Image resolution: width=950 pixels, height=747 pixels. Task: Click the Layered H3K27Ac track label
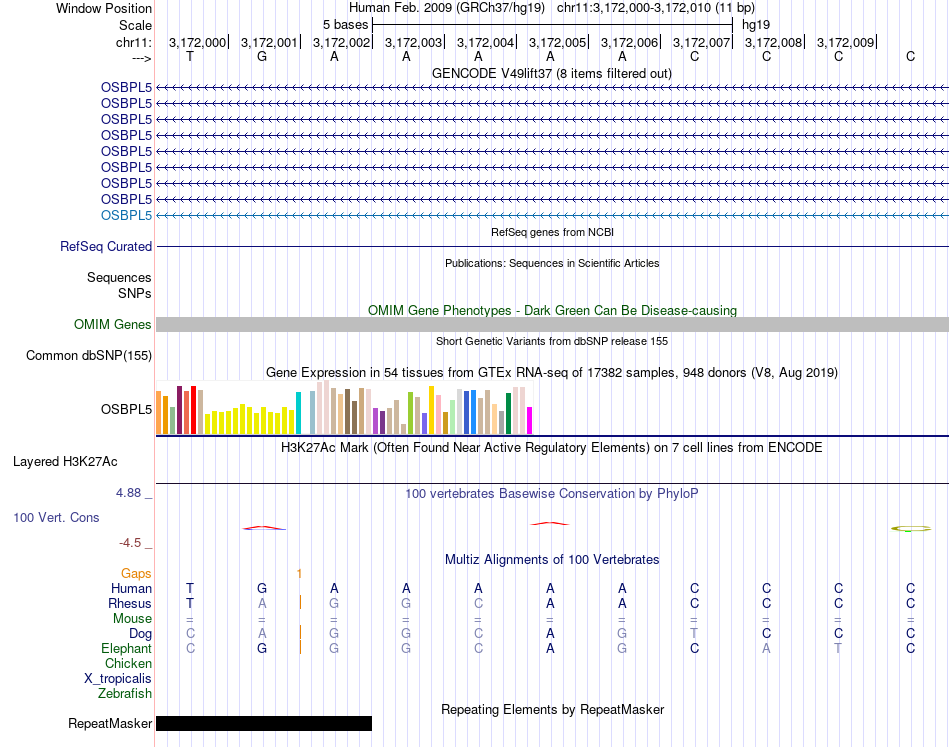tap(65, 462)
